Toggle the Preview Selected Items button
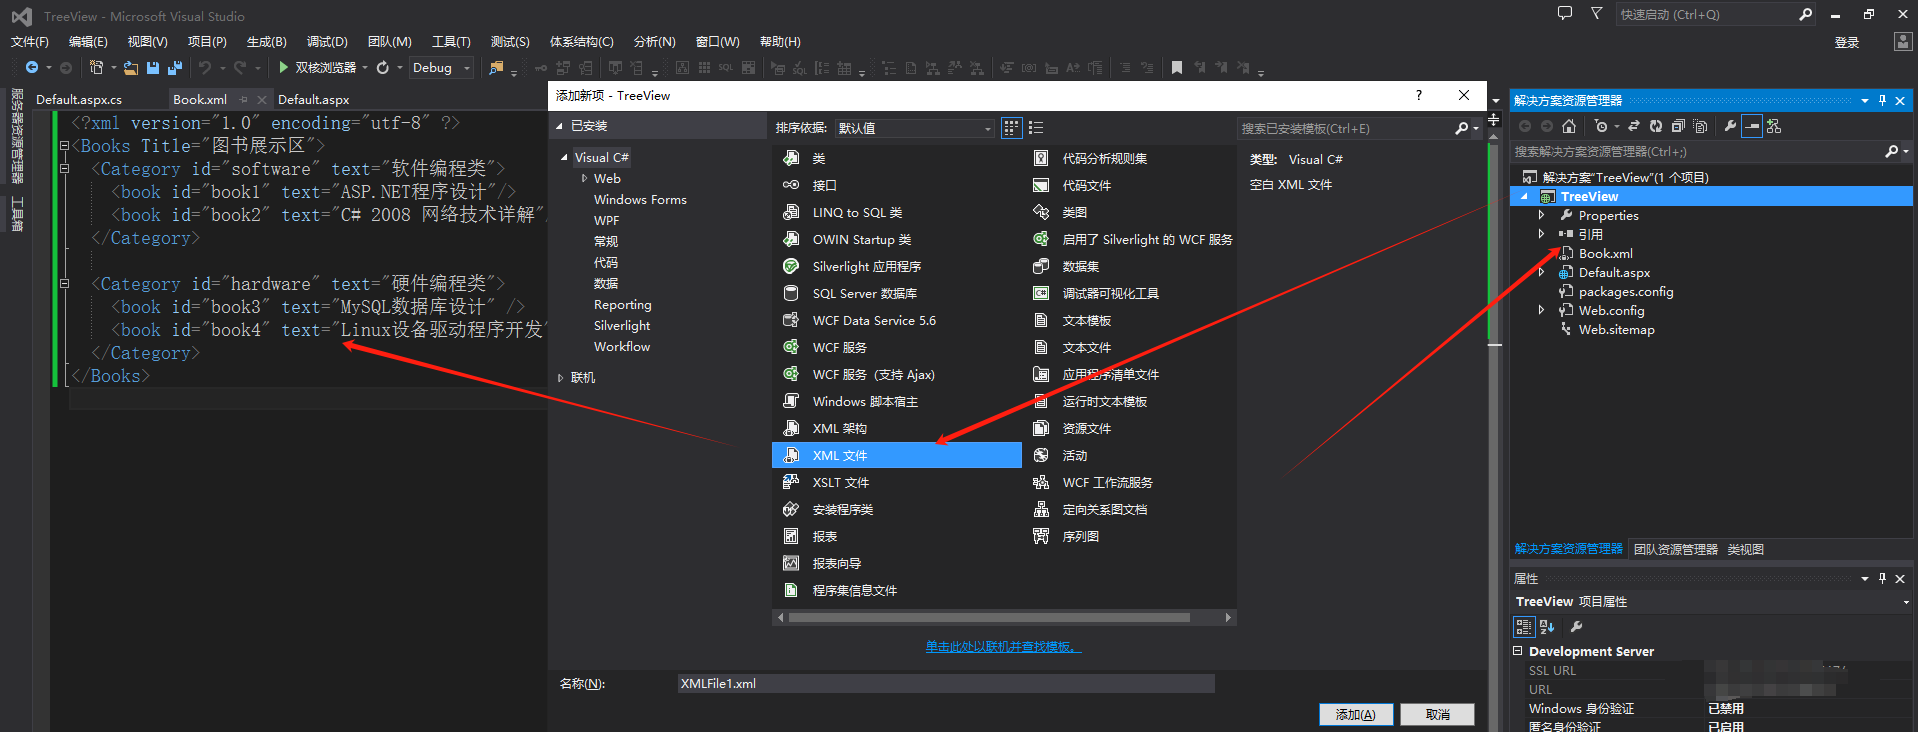 (1752, 126)
